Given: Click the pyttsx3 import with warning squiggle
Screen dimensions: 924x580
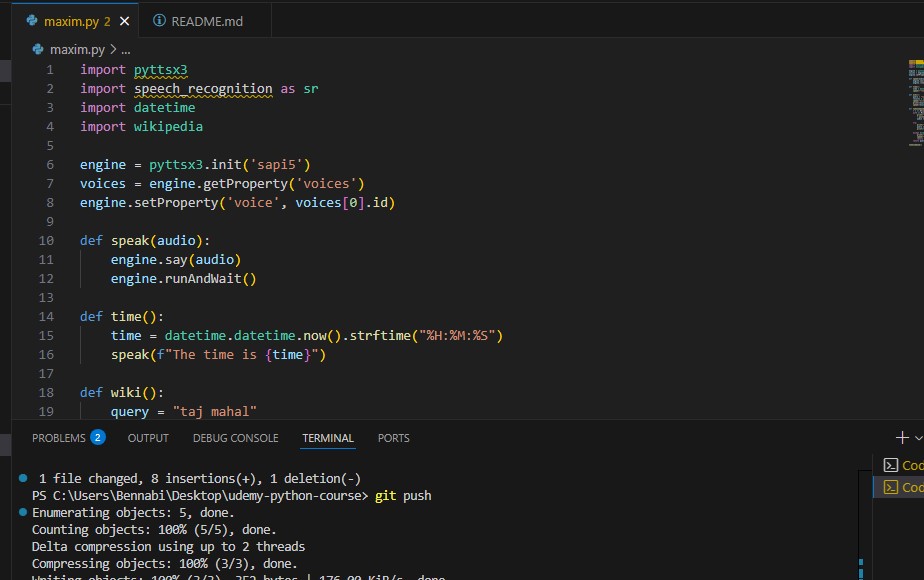Looking at the screenshot, I should pos(160,70).
